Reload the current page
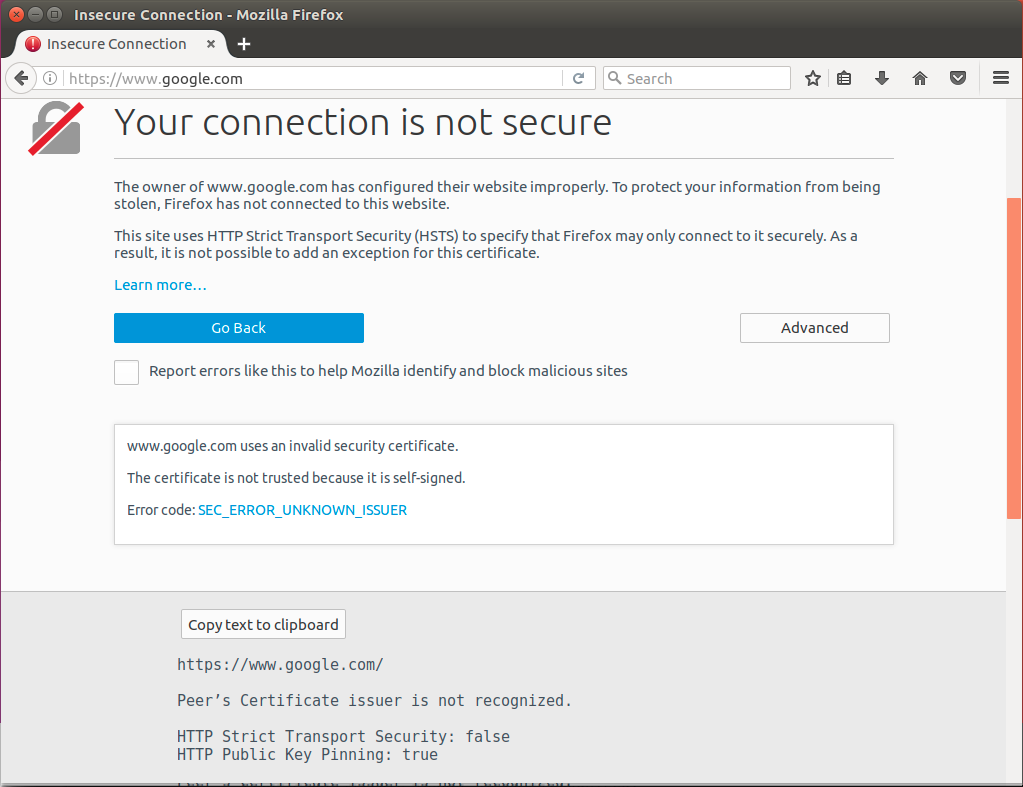This screenshot has height=787, width=1023. coord(578,78)
